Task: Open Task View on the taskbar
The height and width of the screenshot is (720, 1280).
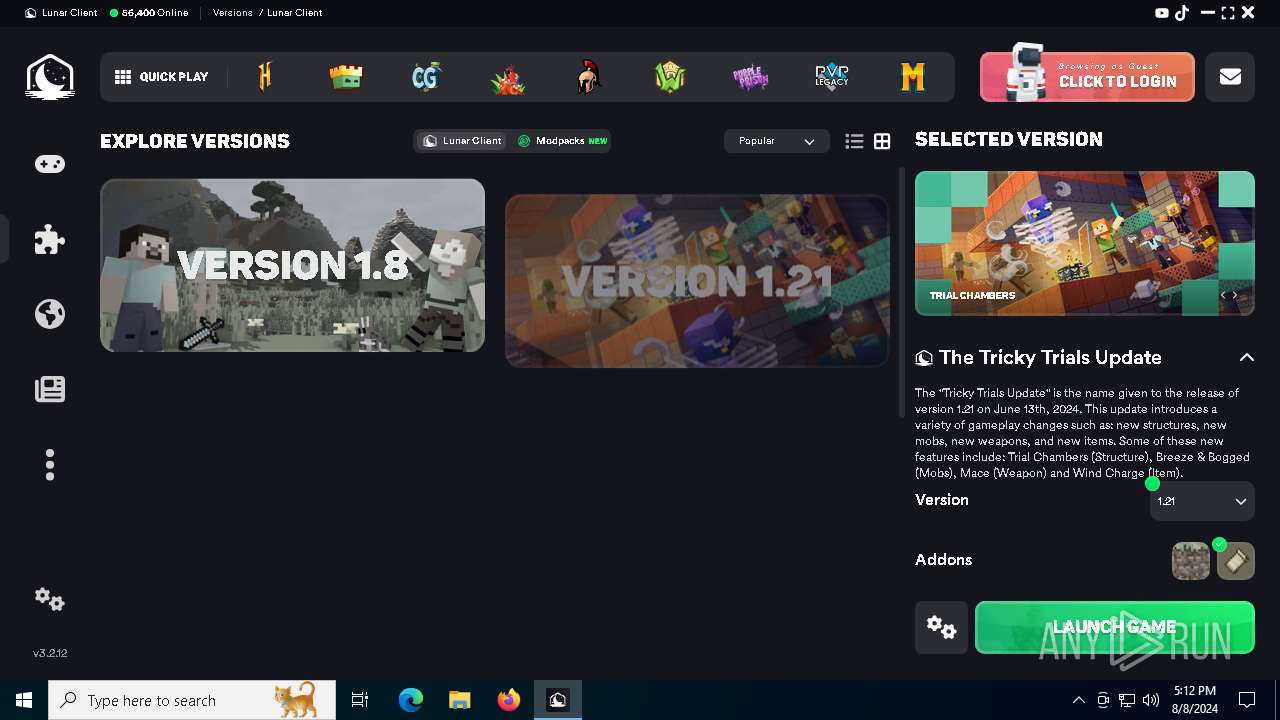Action: (360, 700)
